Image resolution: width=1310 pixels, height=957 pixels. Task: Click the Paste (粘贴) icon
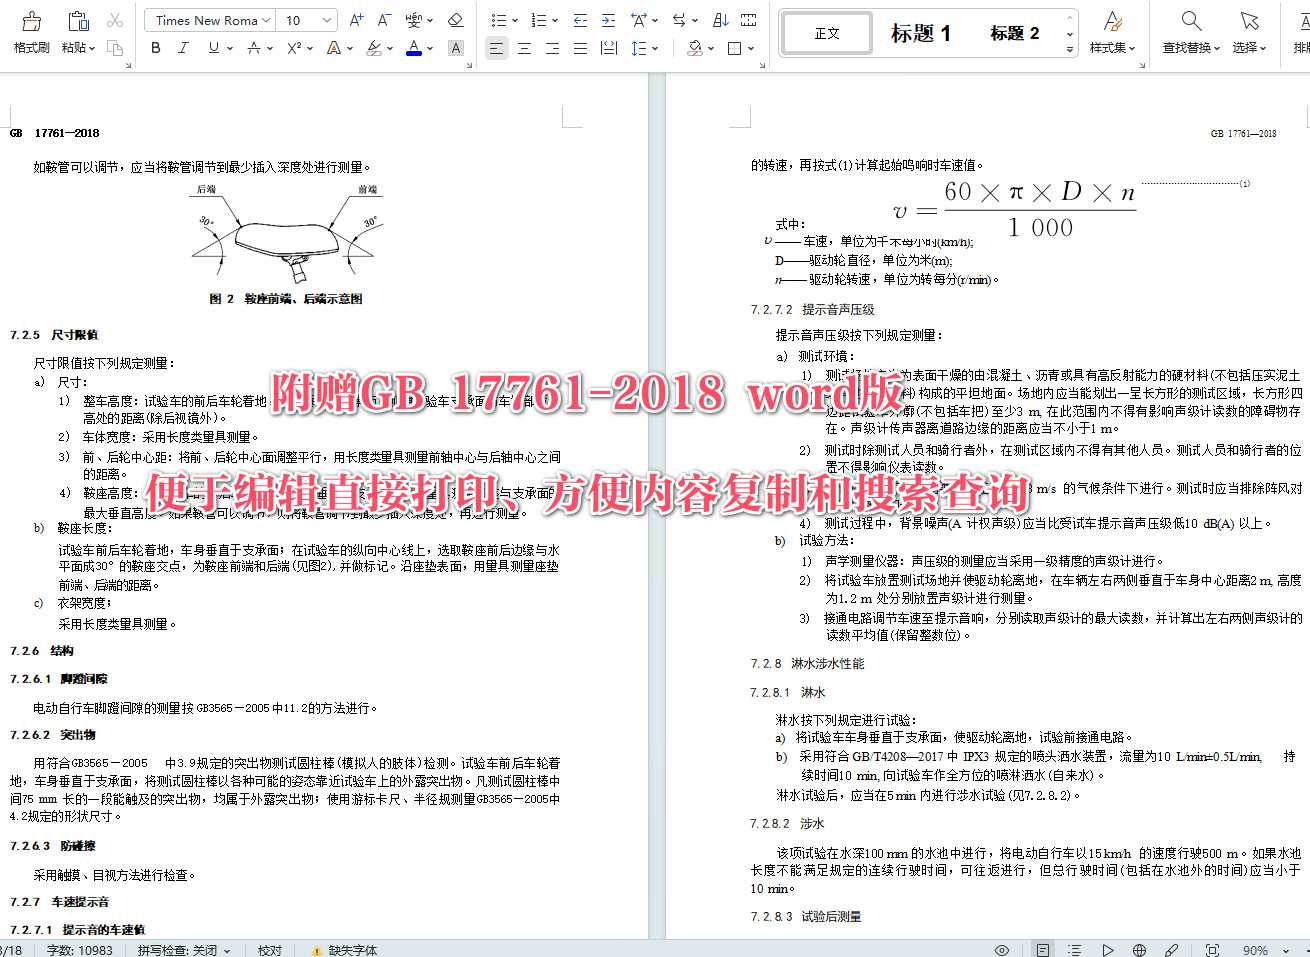pos(78,22)
